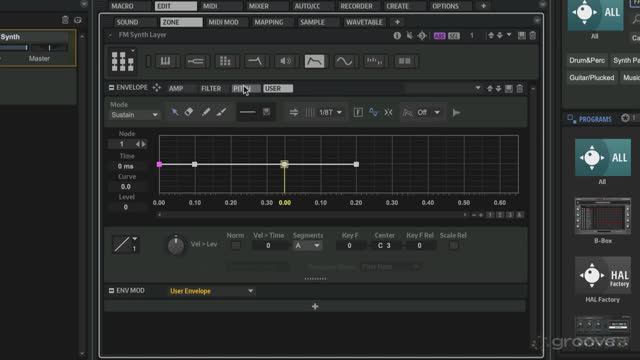Collapse the ENV MOD section
Viewport: 640px width, 360px height.
pyautogui.click(x=111, y=291)
